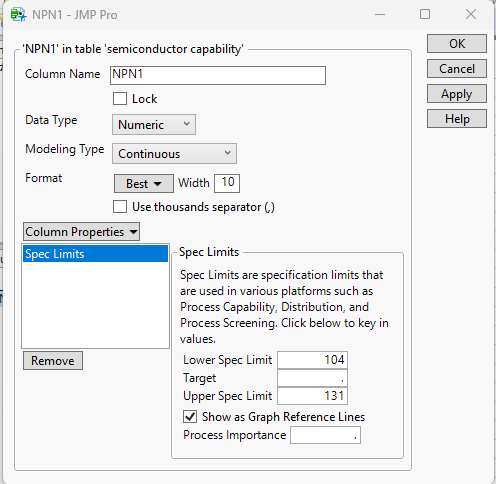
Task: Click the JMP Pro application icon in title bar
Action: click(18, 15)
